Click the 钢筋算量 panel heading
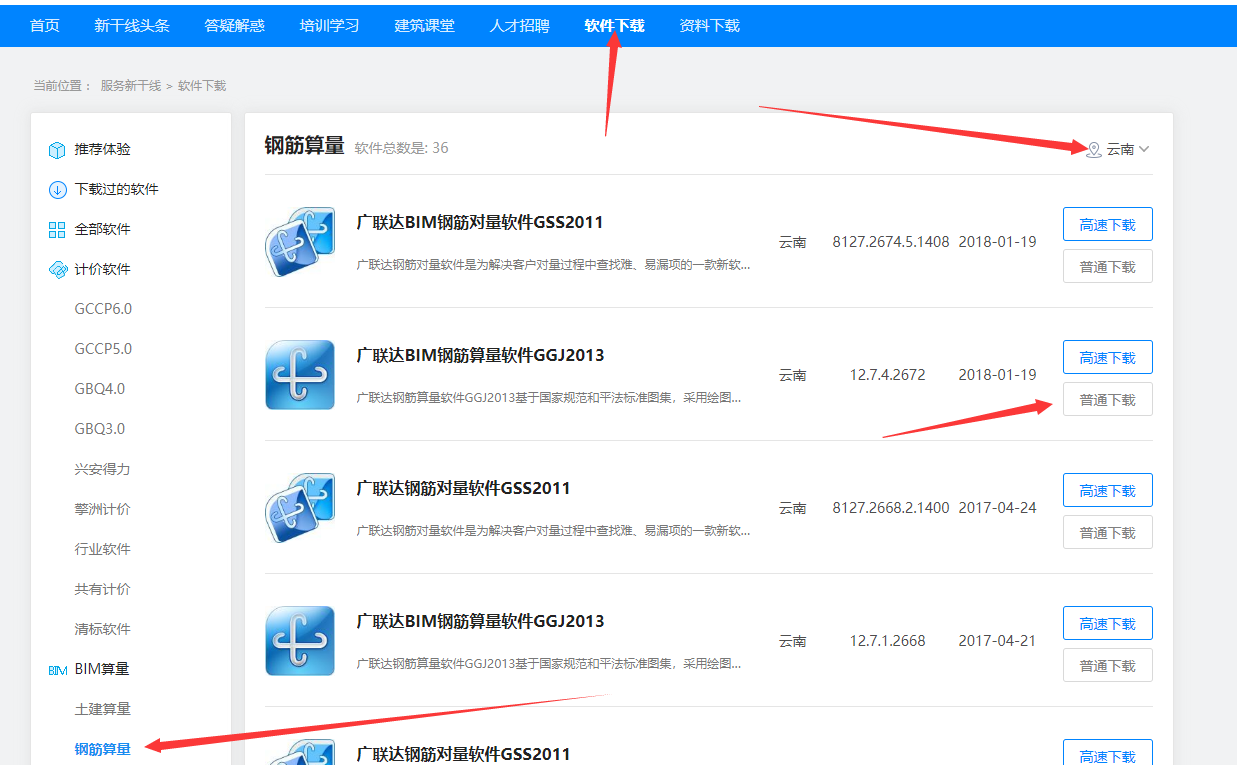This screenshot has width=1237, height=765. point(304,147)
